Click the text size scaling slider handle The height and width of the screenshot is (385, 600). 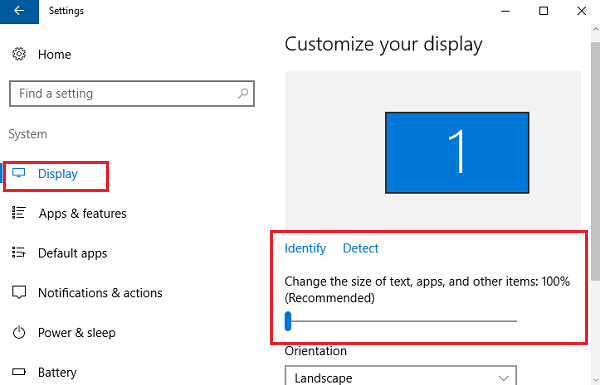click(288, 321)
